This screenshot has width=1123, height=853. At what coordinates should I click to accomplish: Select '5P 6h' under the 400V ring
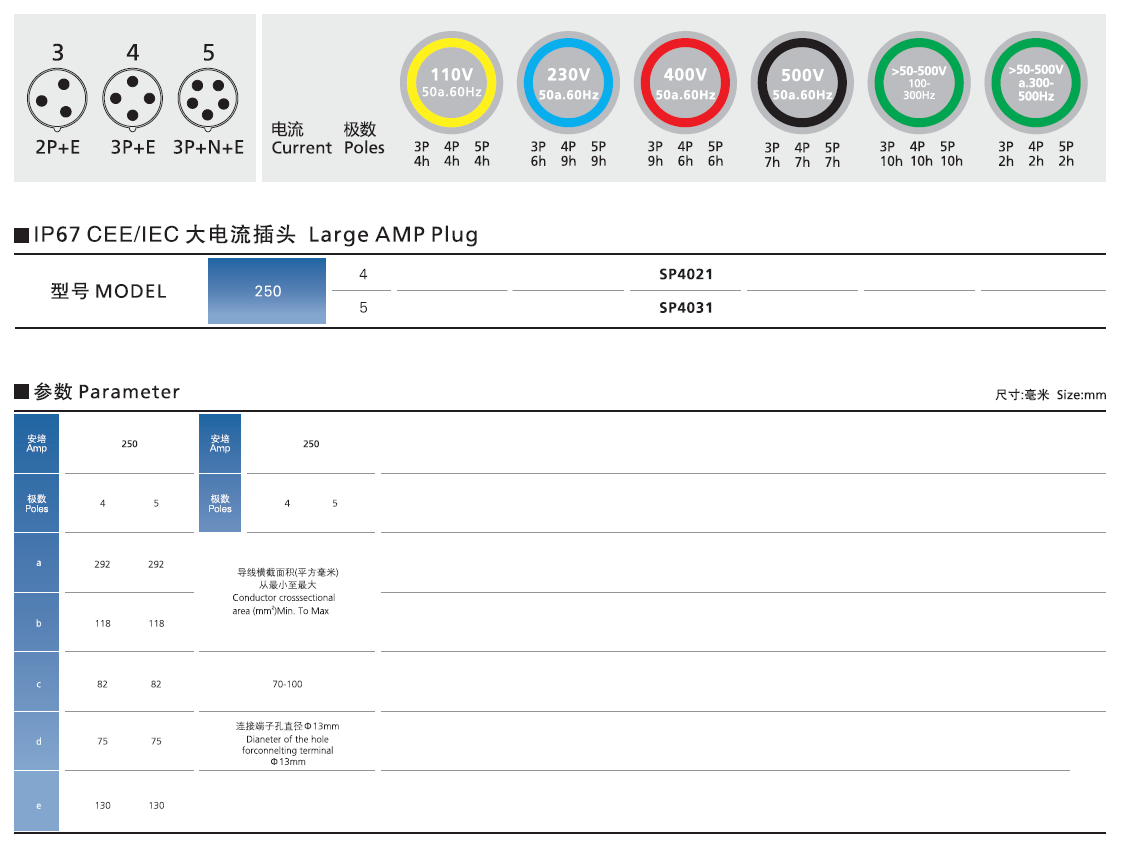click(x=715, y=154)
